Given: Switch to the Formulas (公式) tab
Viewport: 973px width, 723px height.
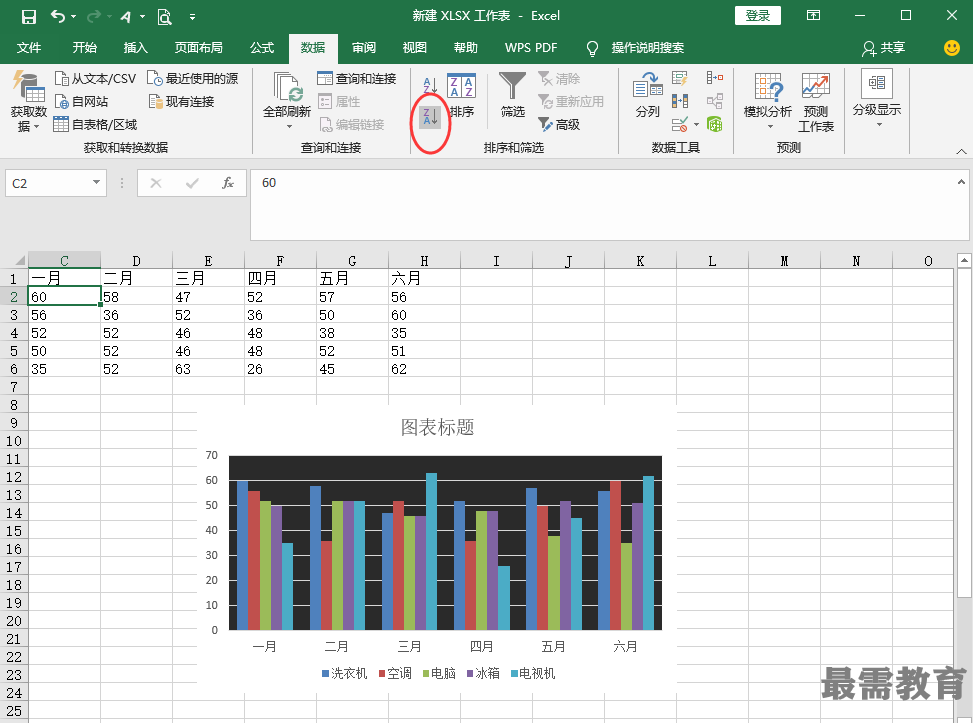Looking at the screenshot, I should pyautogui.click(x=262, y=48).
